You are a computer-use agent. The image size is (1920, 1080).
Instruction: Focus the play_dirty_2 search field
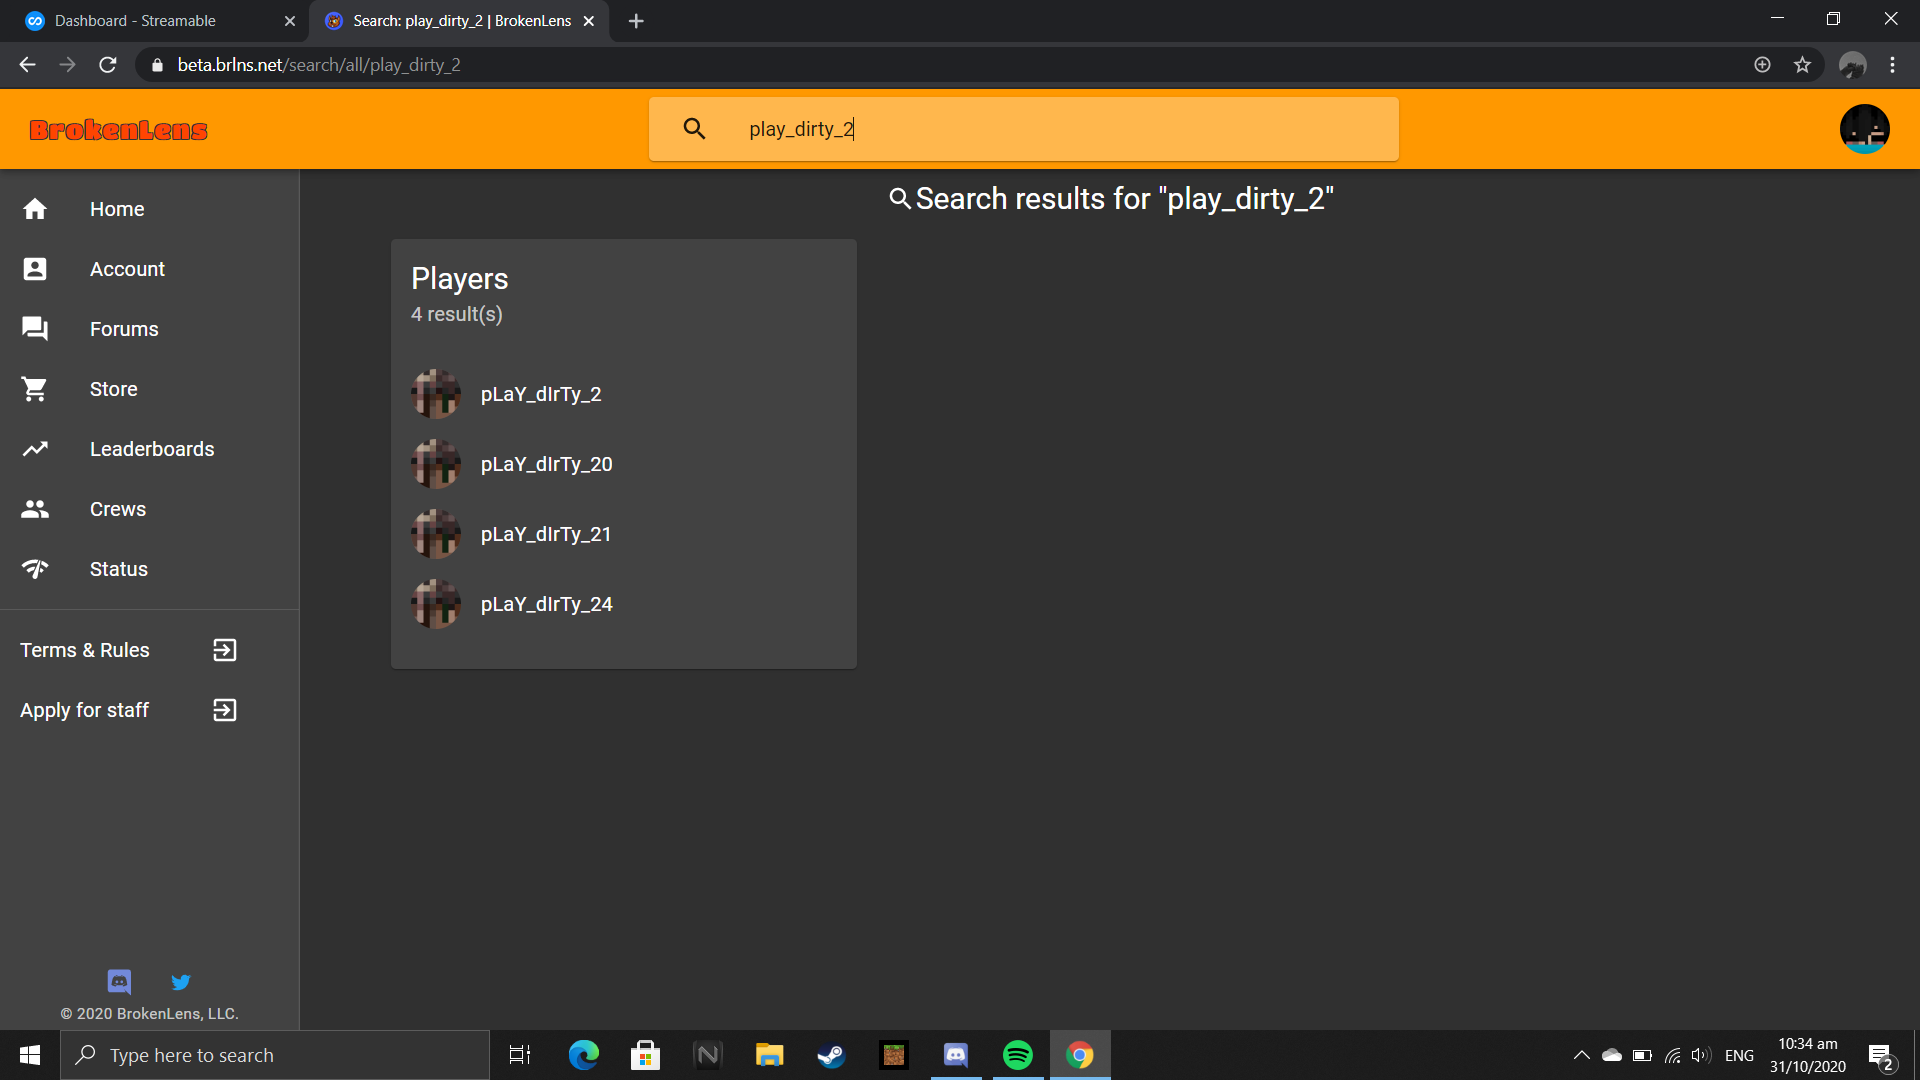click(x=1023, y=129)
